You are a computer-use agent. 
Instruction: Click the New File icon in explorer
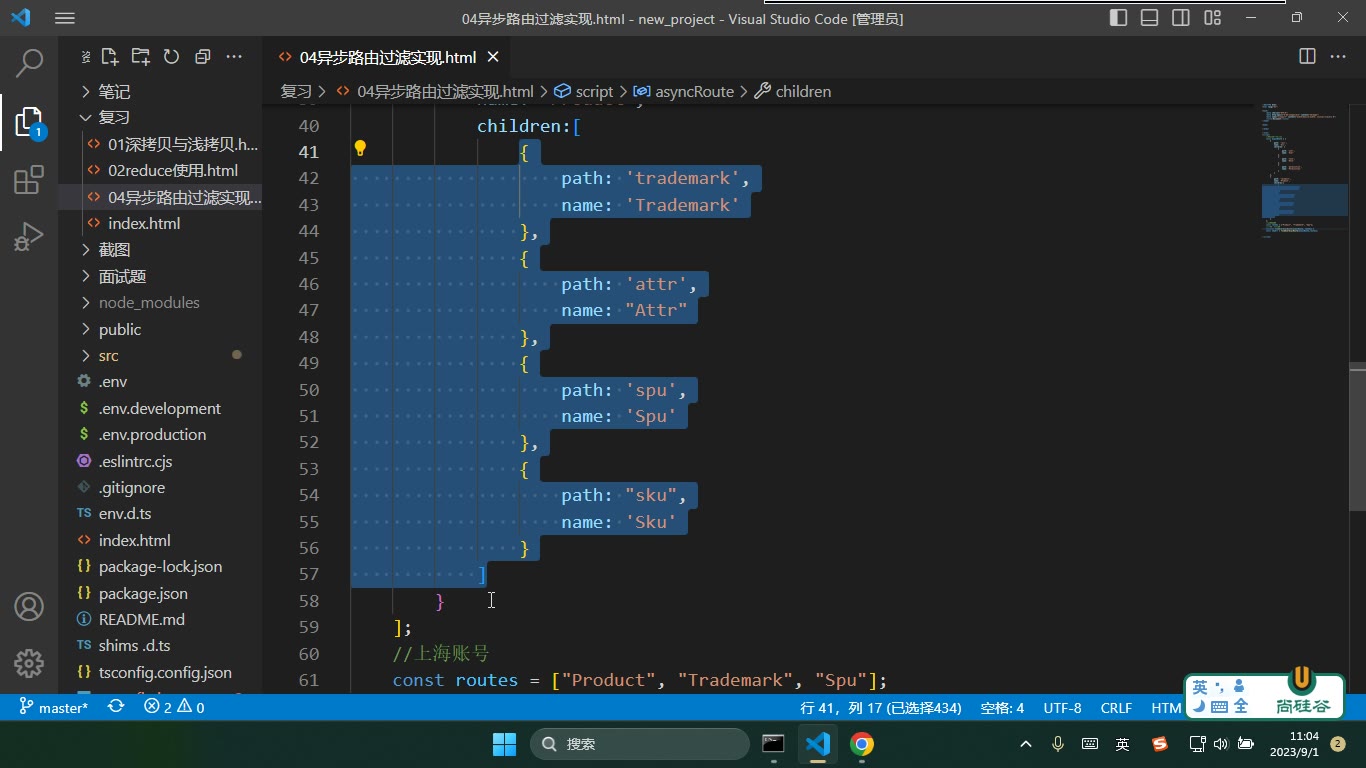[110, 57]
